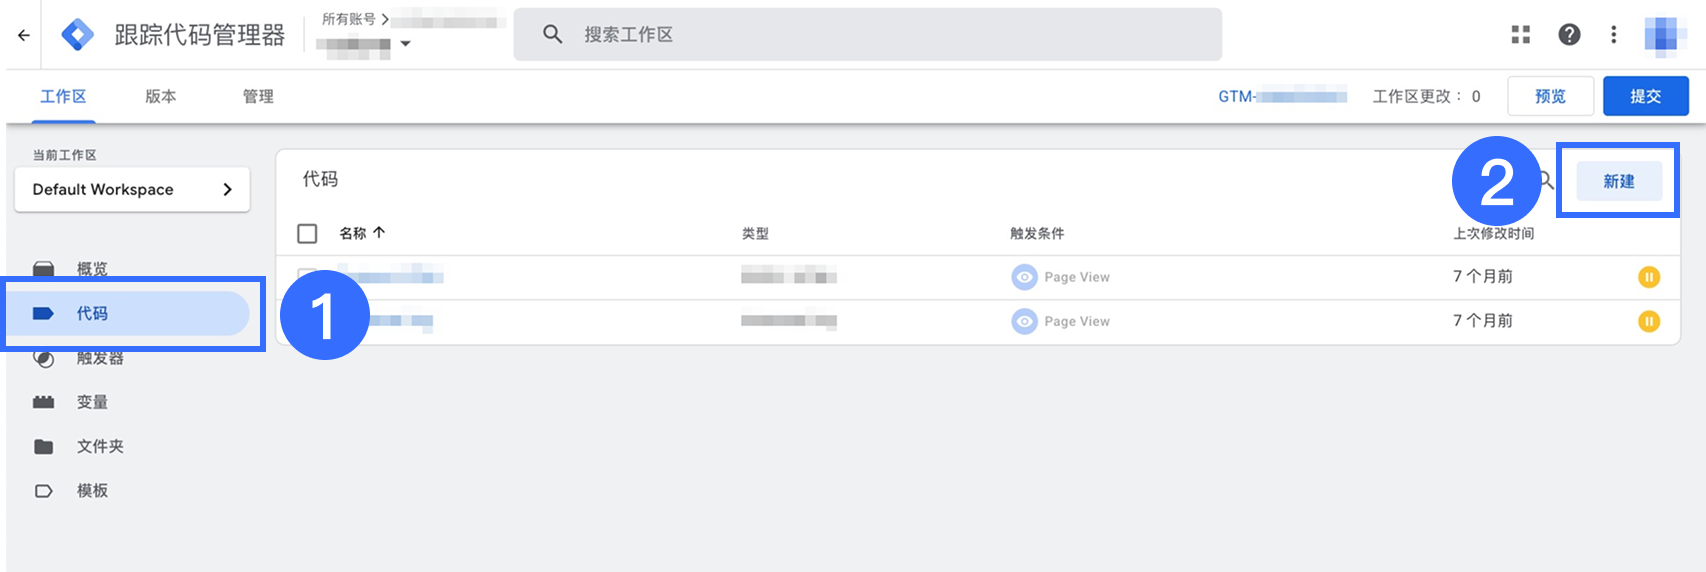Image resolution: width=1706 pixels, height=572 pixels.
Task: Click the paused status icon on first tag
Action: pyautogui.click(x=1648, y=277)
